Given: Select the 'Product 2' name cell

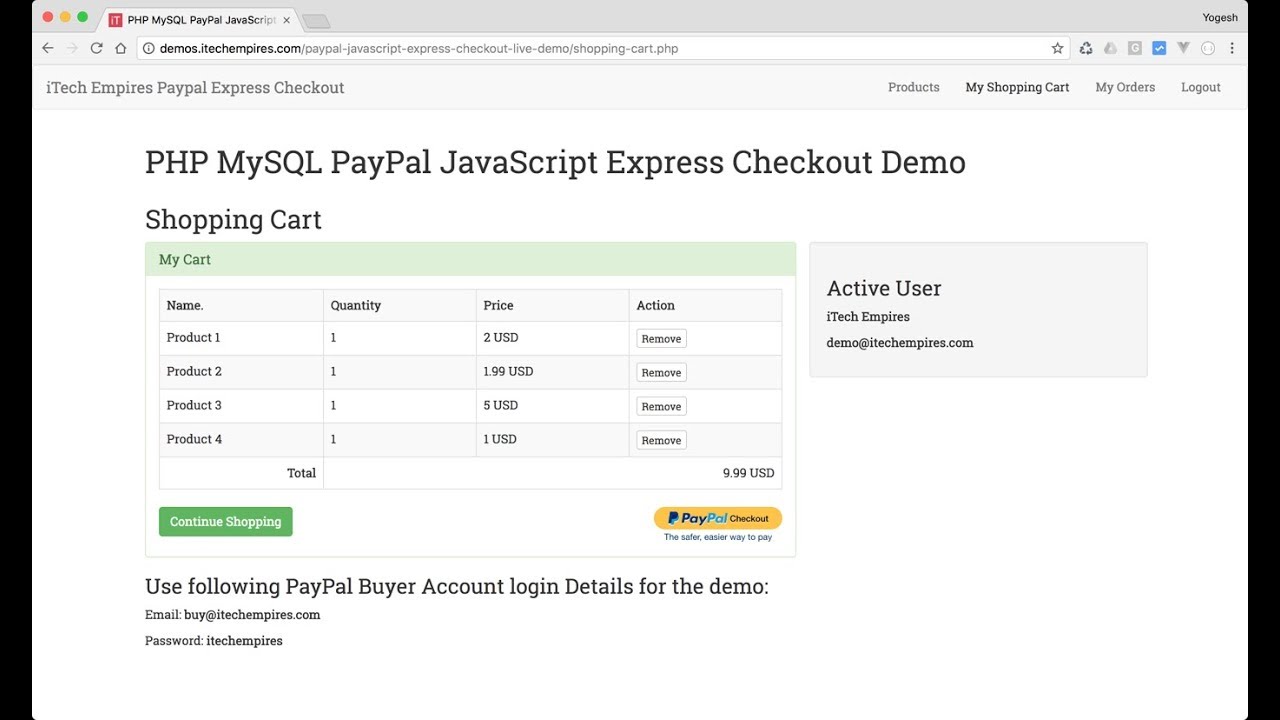Looking at the screenshot, I should pyautogui.click(x=241, y=372).
